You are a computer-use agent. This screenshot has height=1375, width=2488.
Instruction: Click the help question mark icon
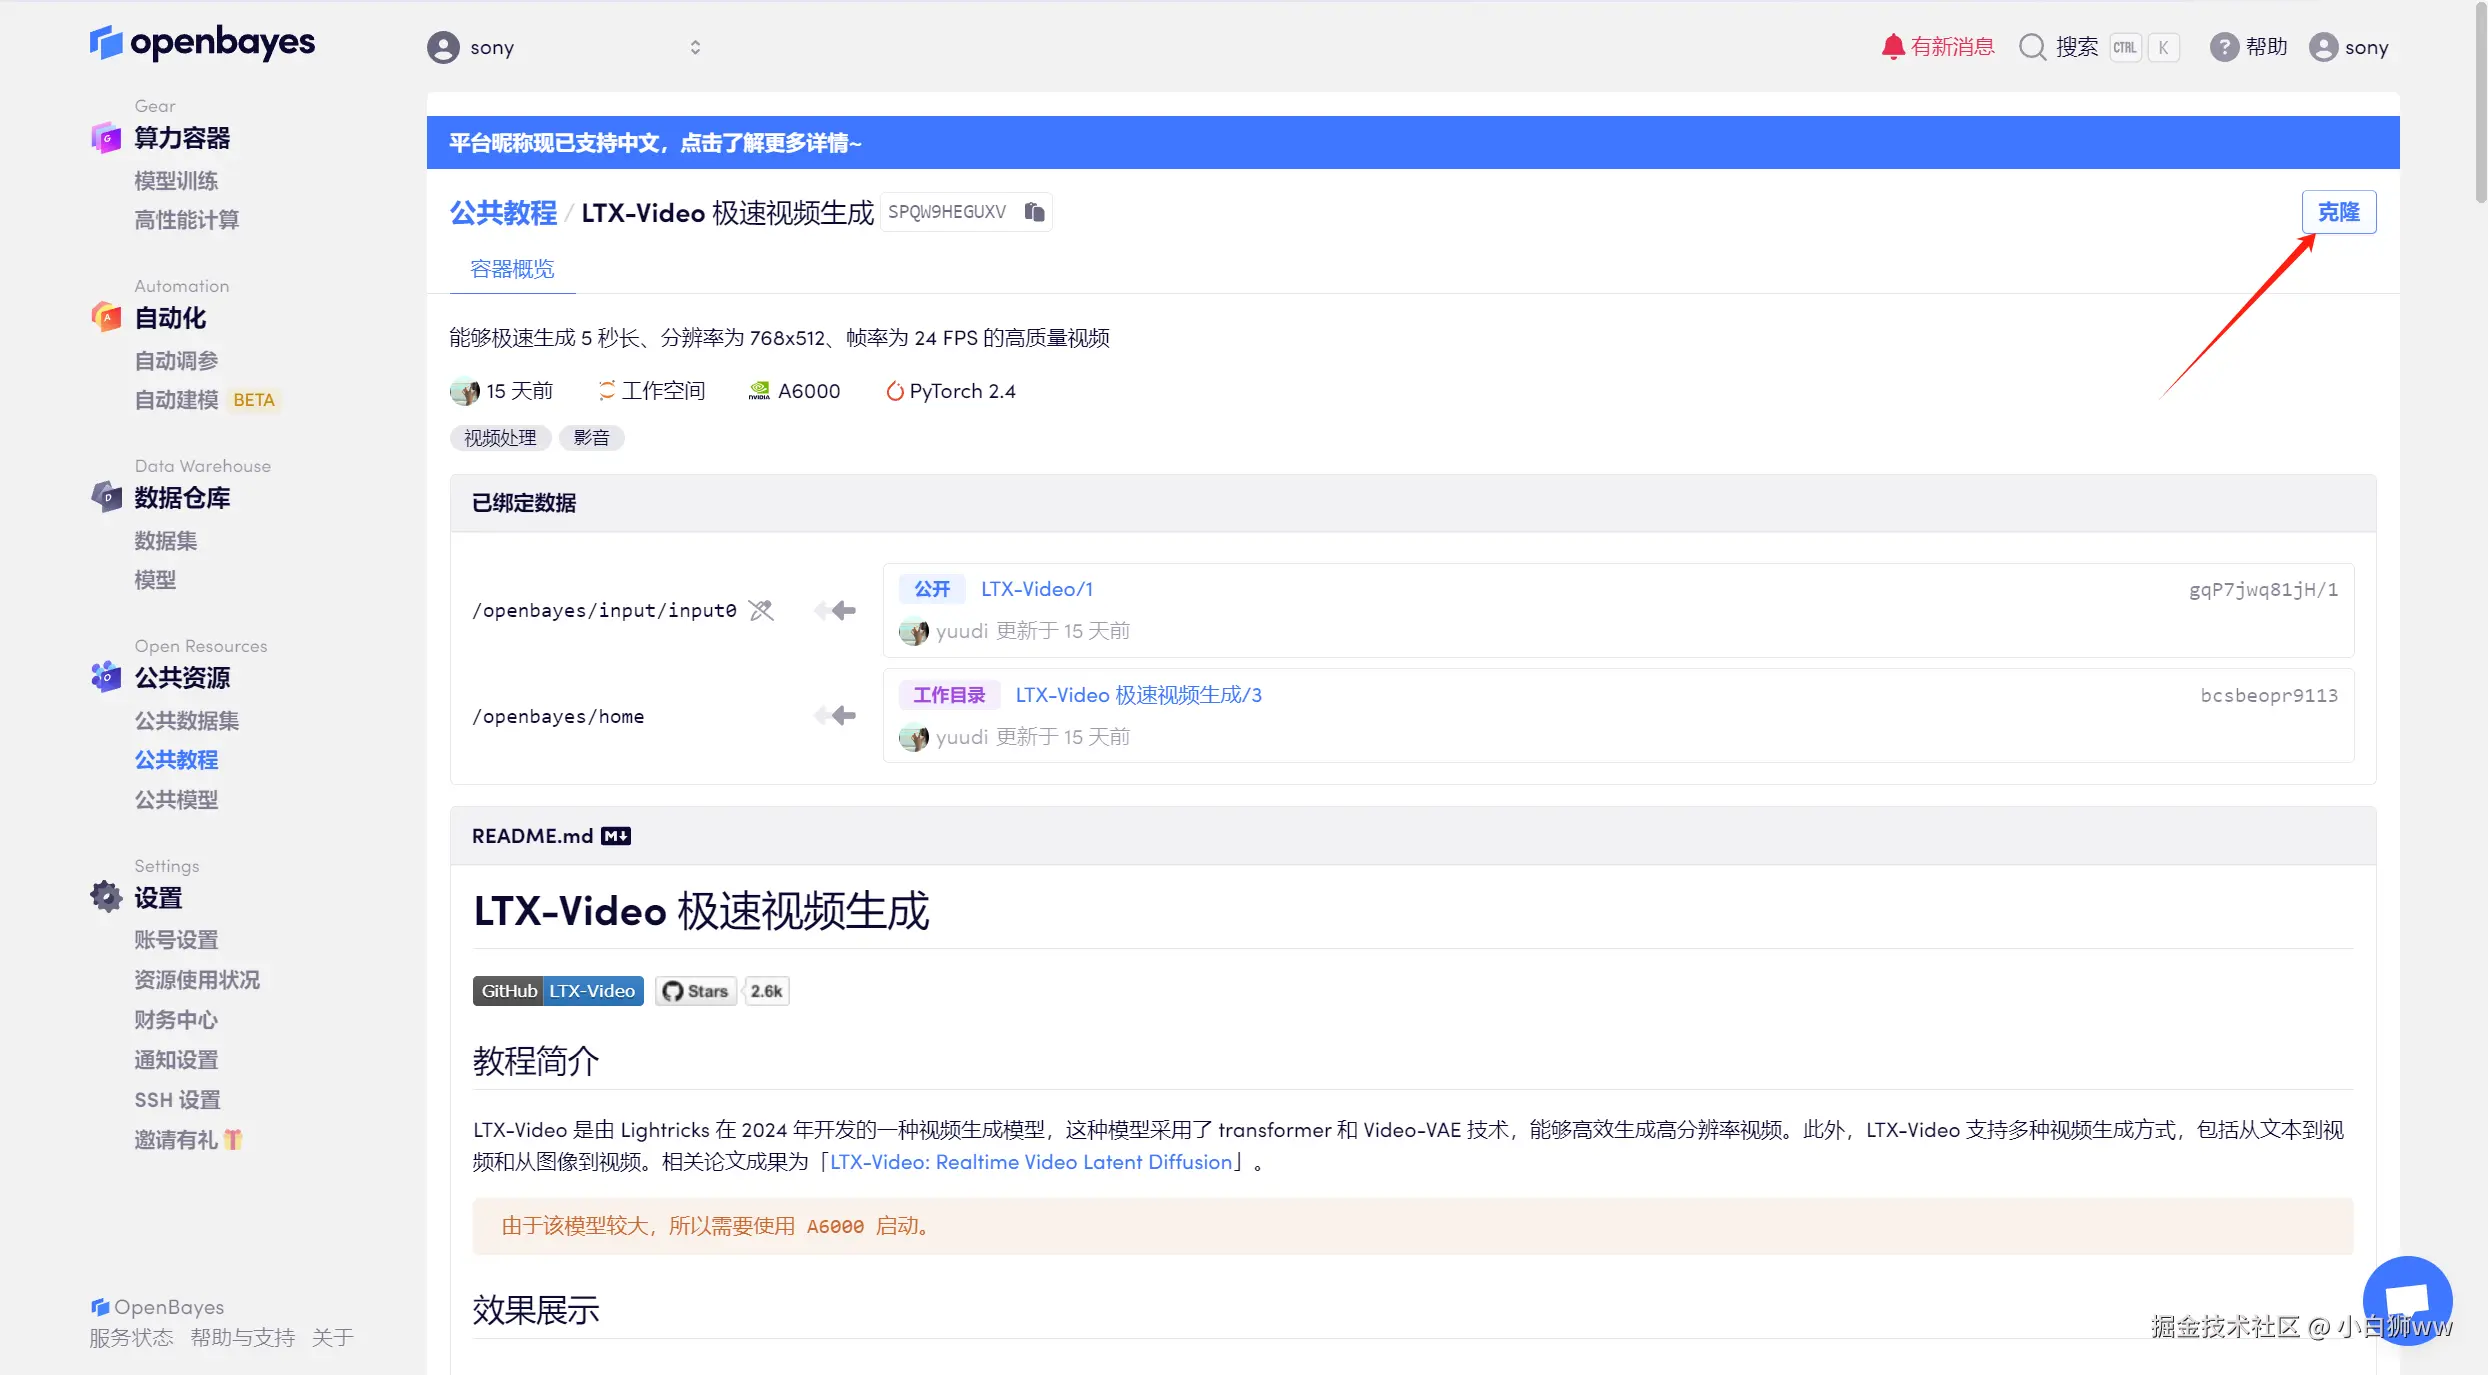tap(2223, 47)
